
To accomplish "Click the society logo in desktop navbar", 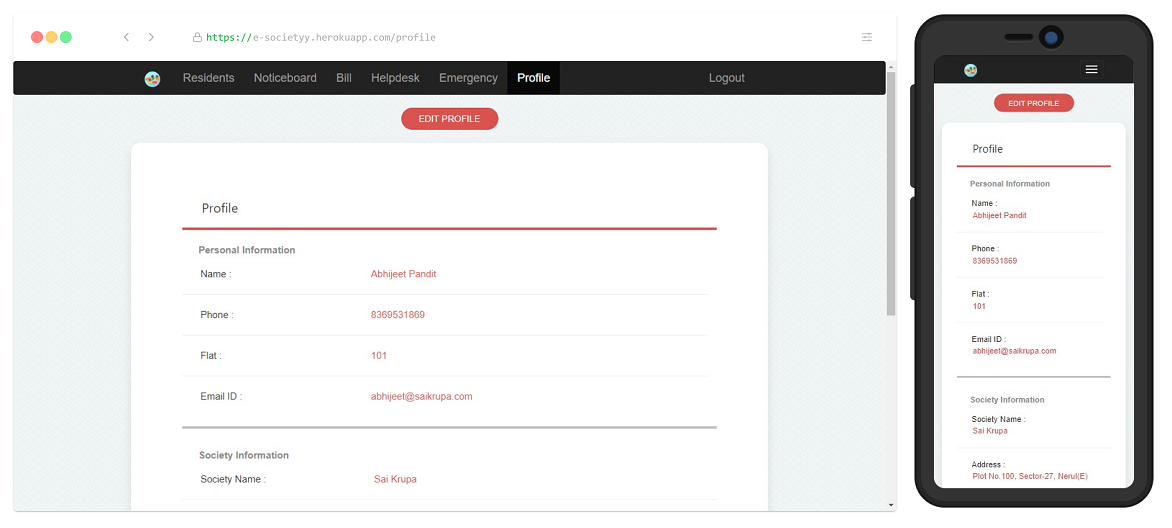I will [152, 79].
